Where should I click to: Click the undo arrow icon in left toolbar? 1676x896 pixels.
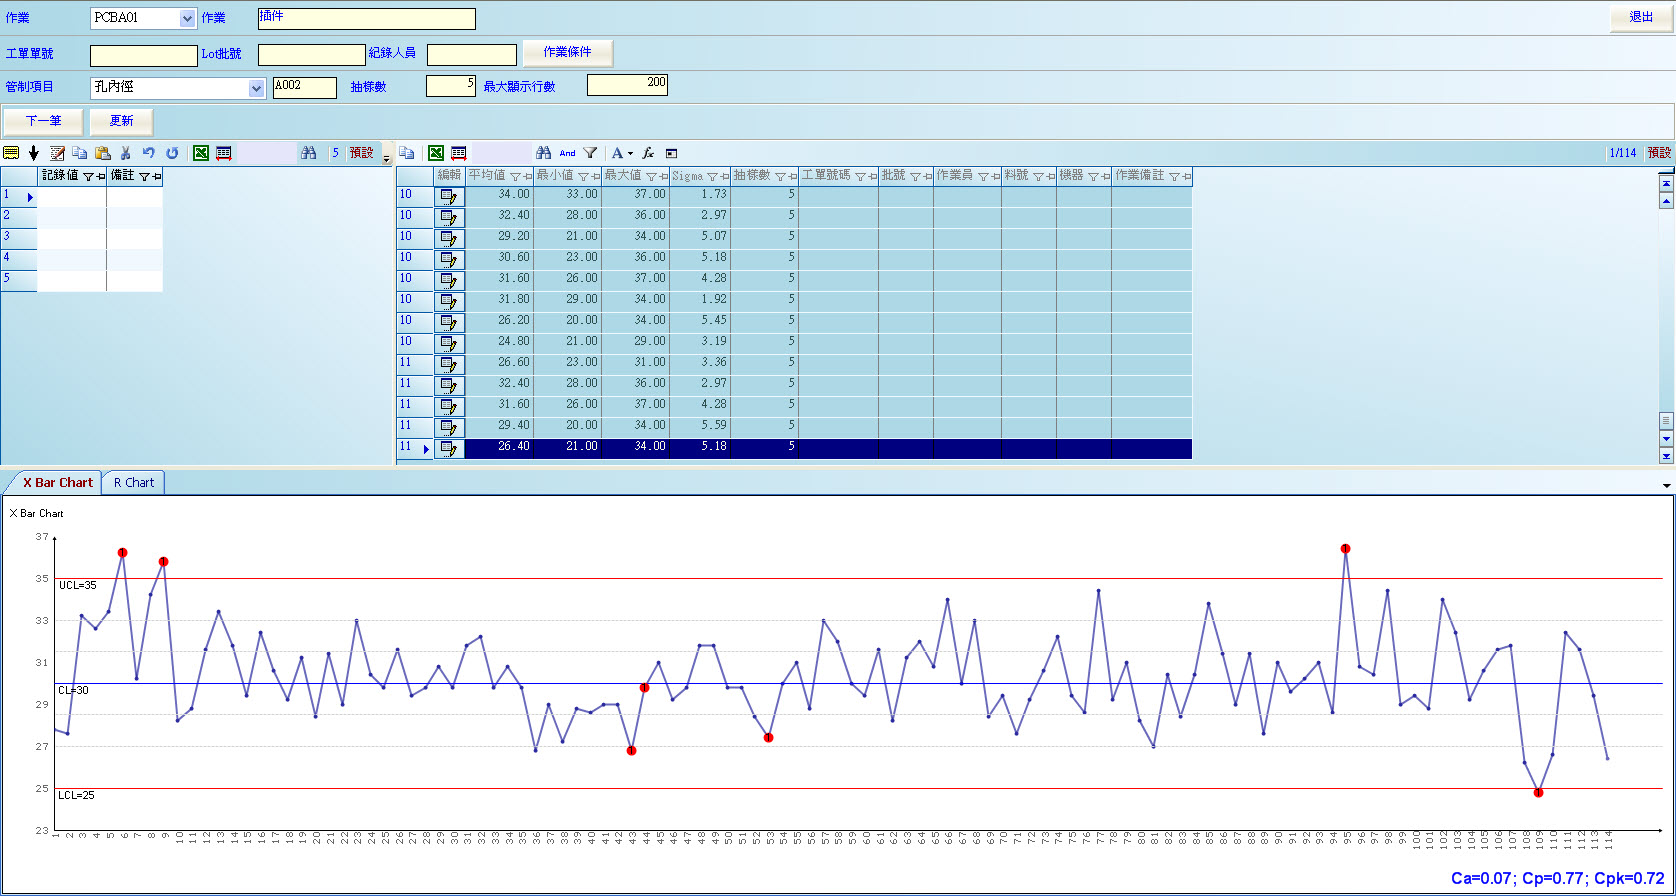click(148, 153)
